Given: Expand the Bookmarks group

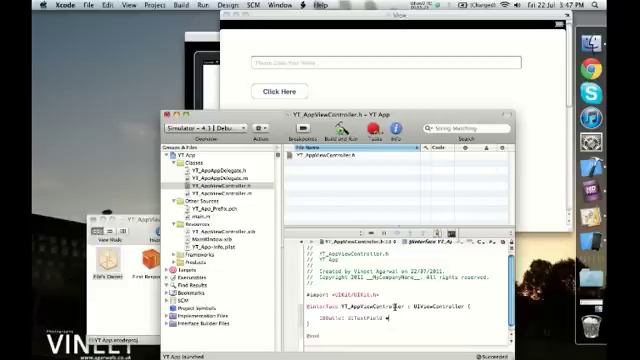Looking at the screenshot, I should (167, 293).
